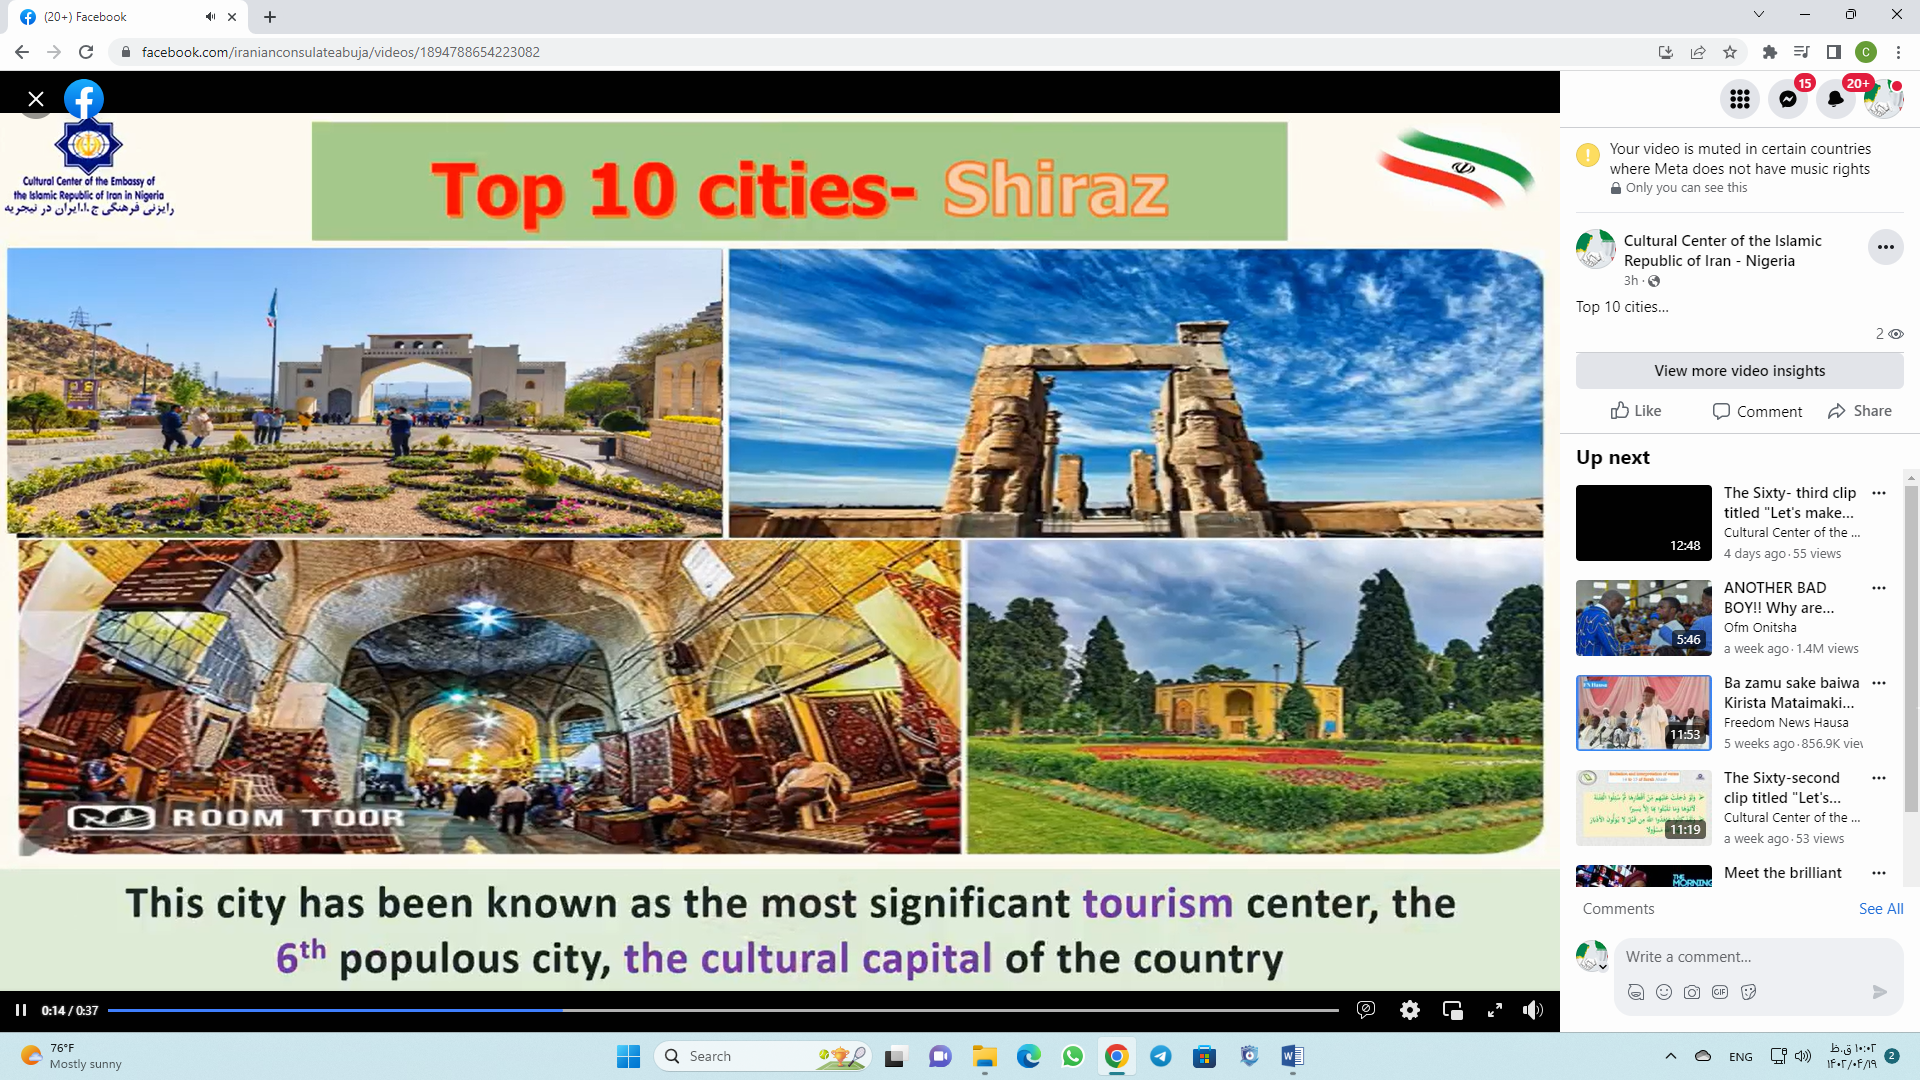The image size is (1920, 1080).
Task: Click Comment button under the post
Action: pyautogui.click(x=1757, y=411)
